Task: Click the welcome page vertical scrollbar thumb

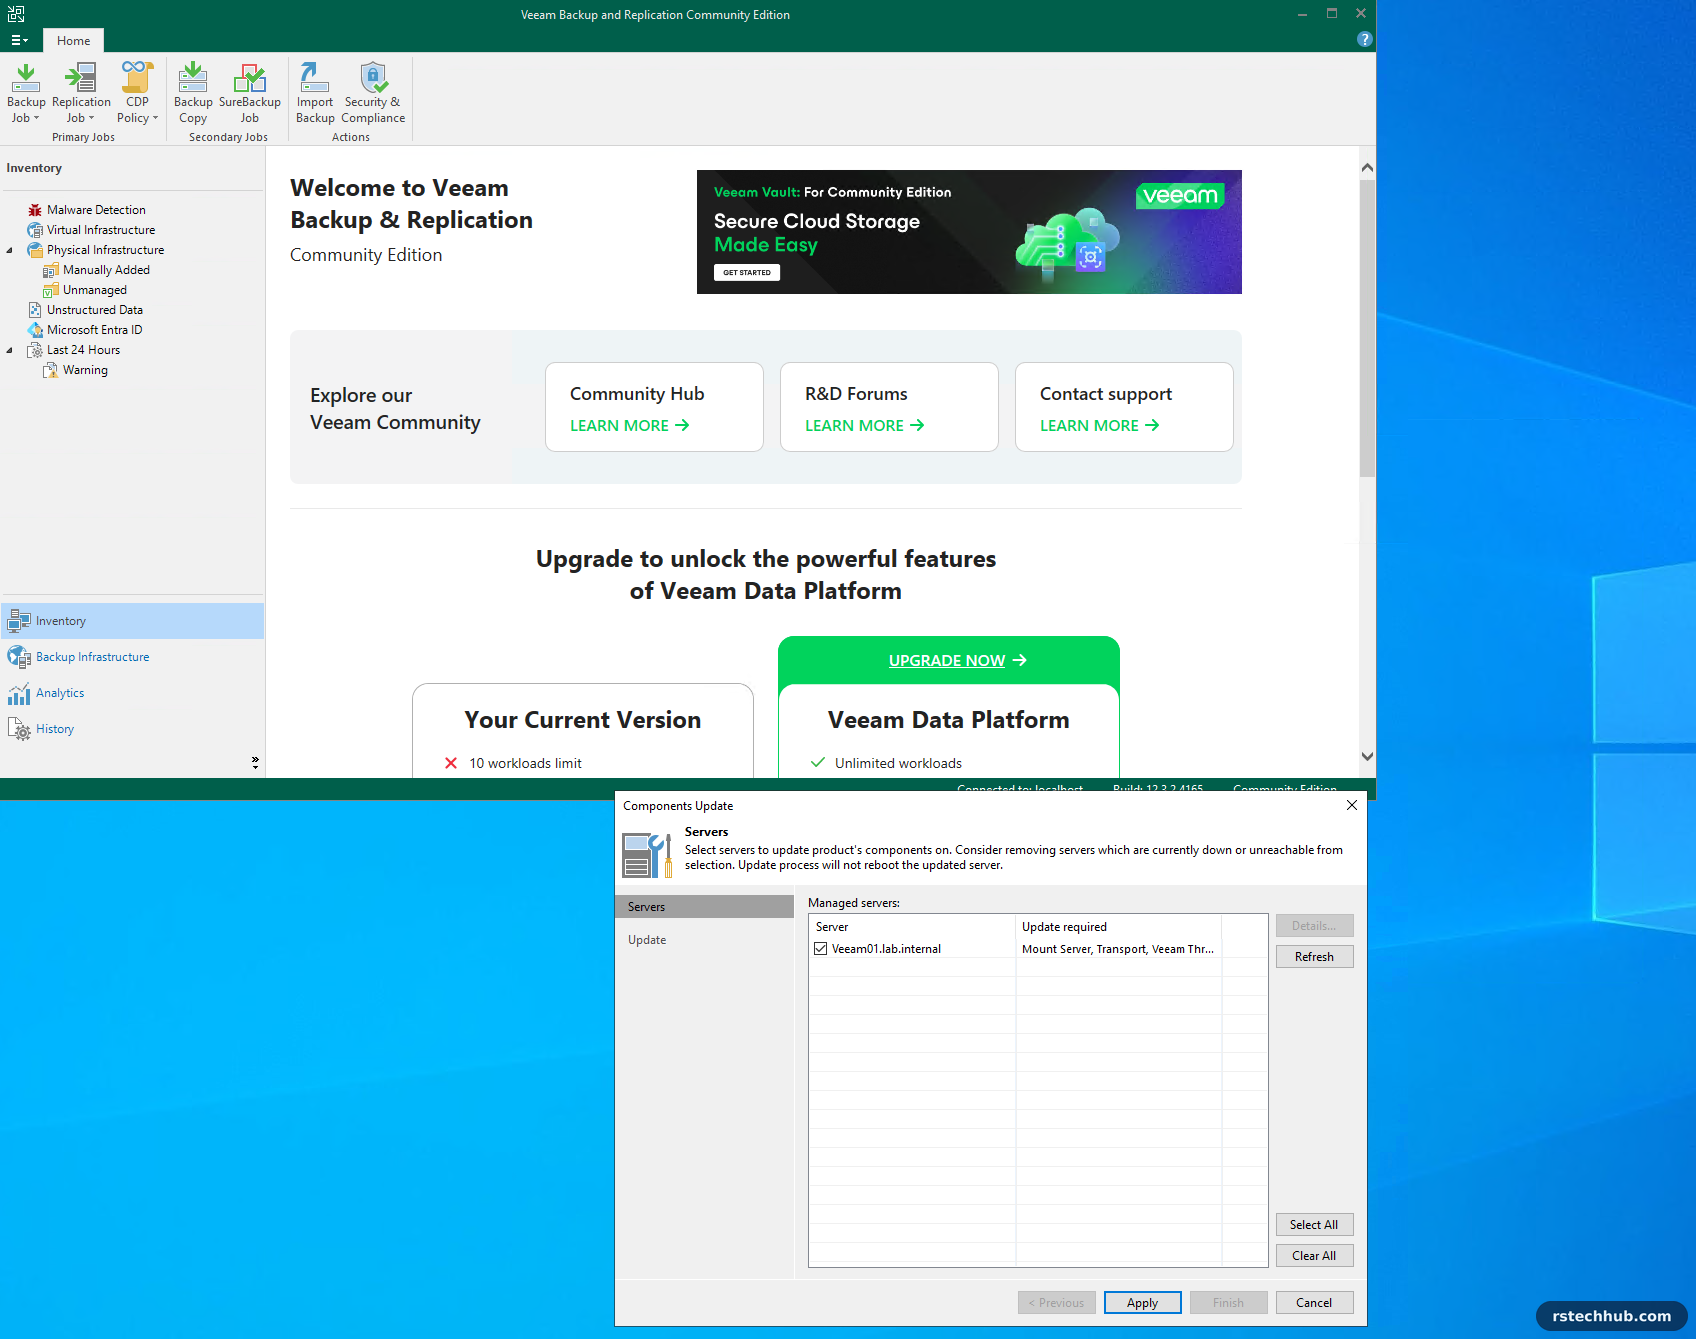Action: coord(1367,328)
